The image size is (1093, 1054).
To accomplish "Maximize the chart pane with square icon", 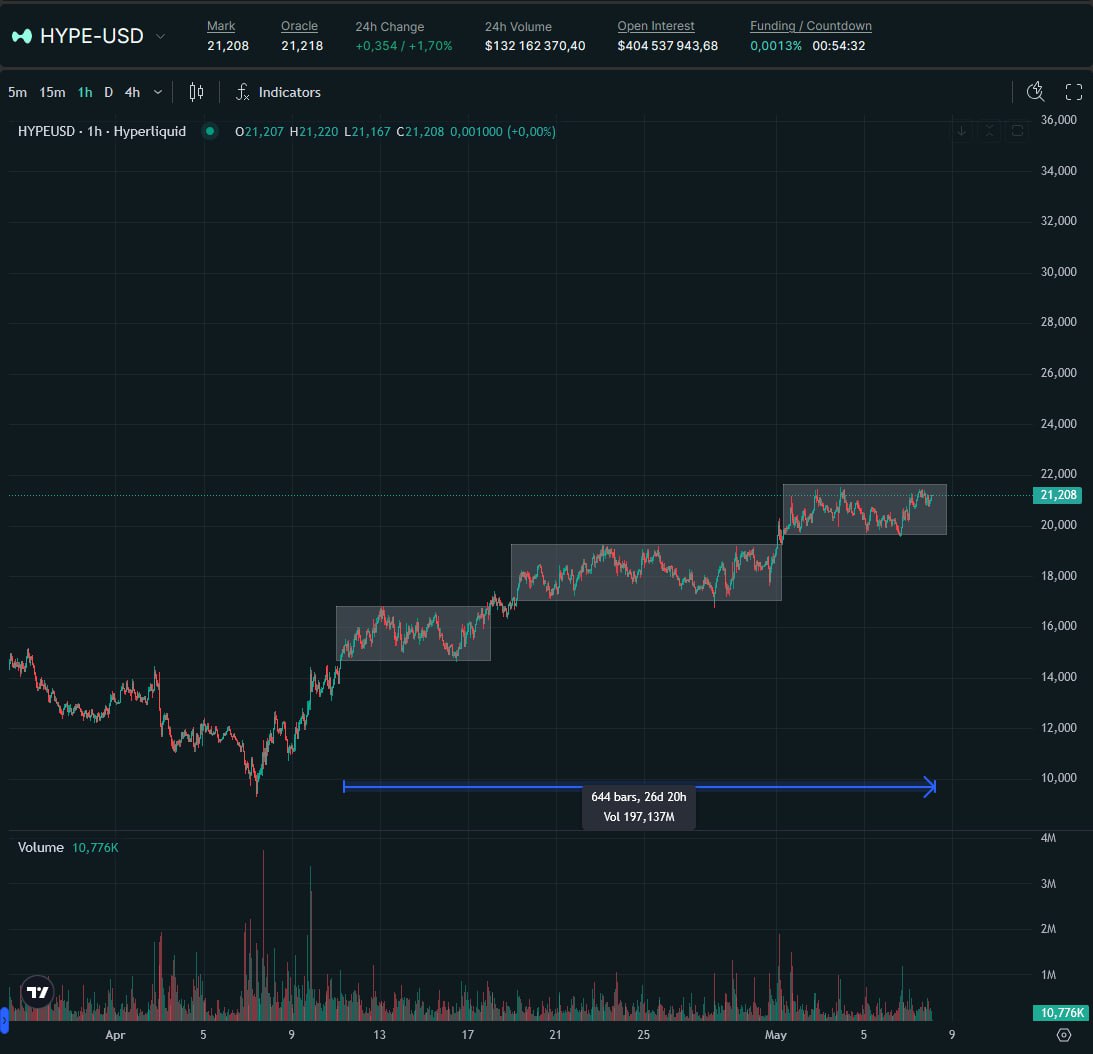I will pos(1017,131).
